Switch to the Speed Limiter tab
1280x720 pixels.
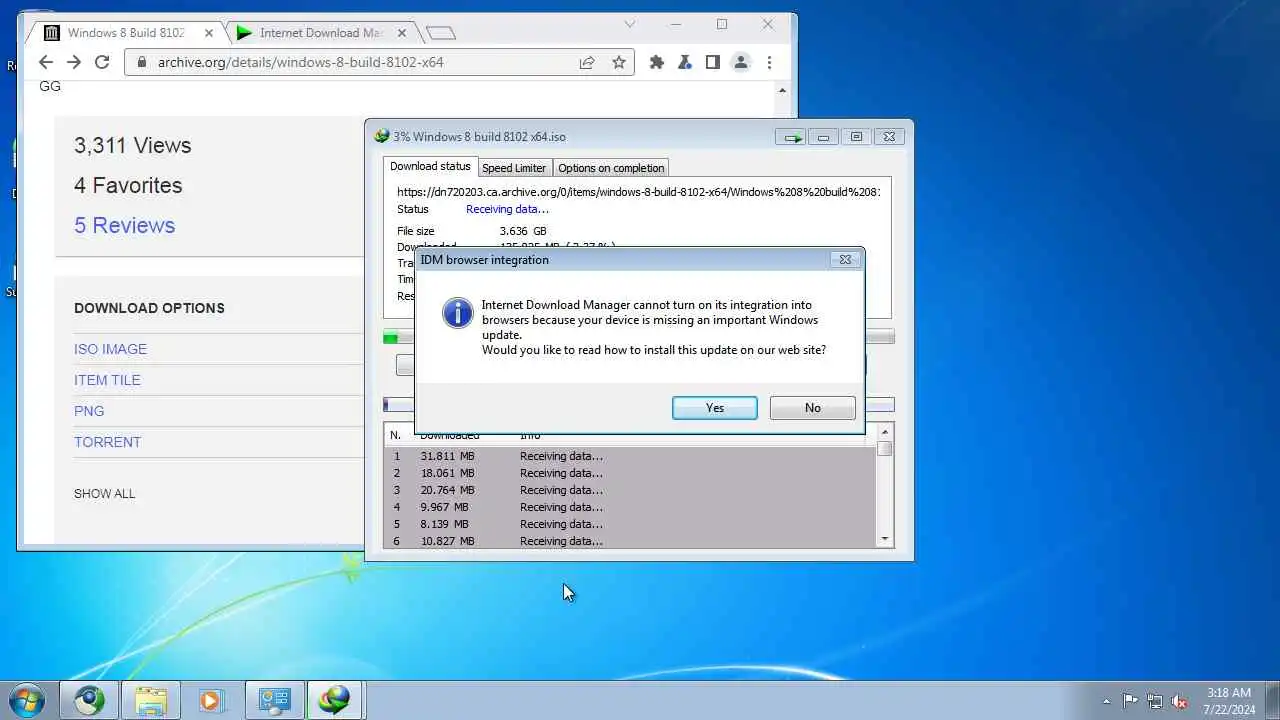[514, 168]
